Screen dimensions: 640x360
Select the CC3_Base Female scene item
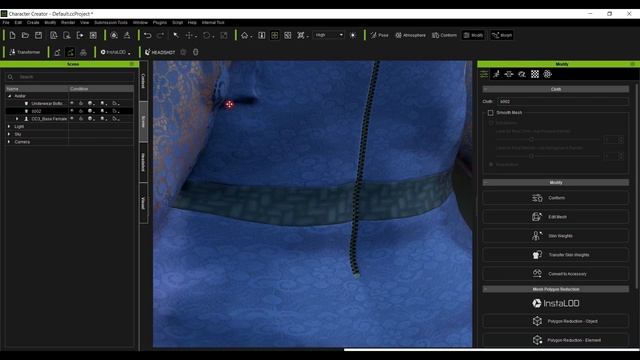coord(49,119)
